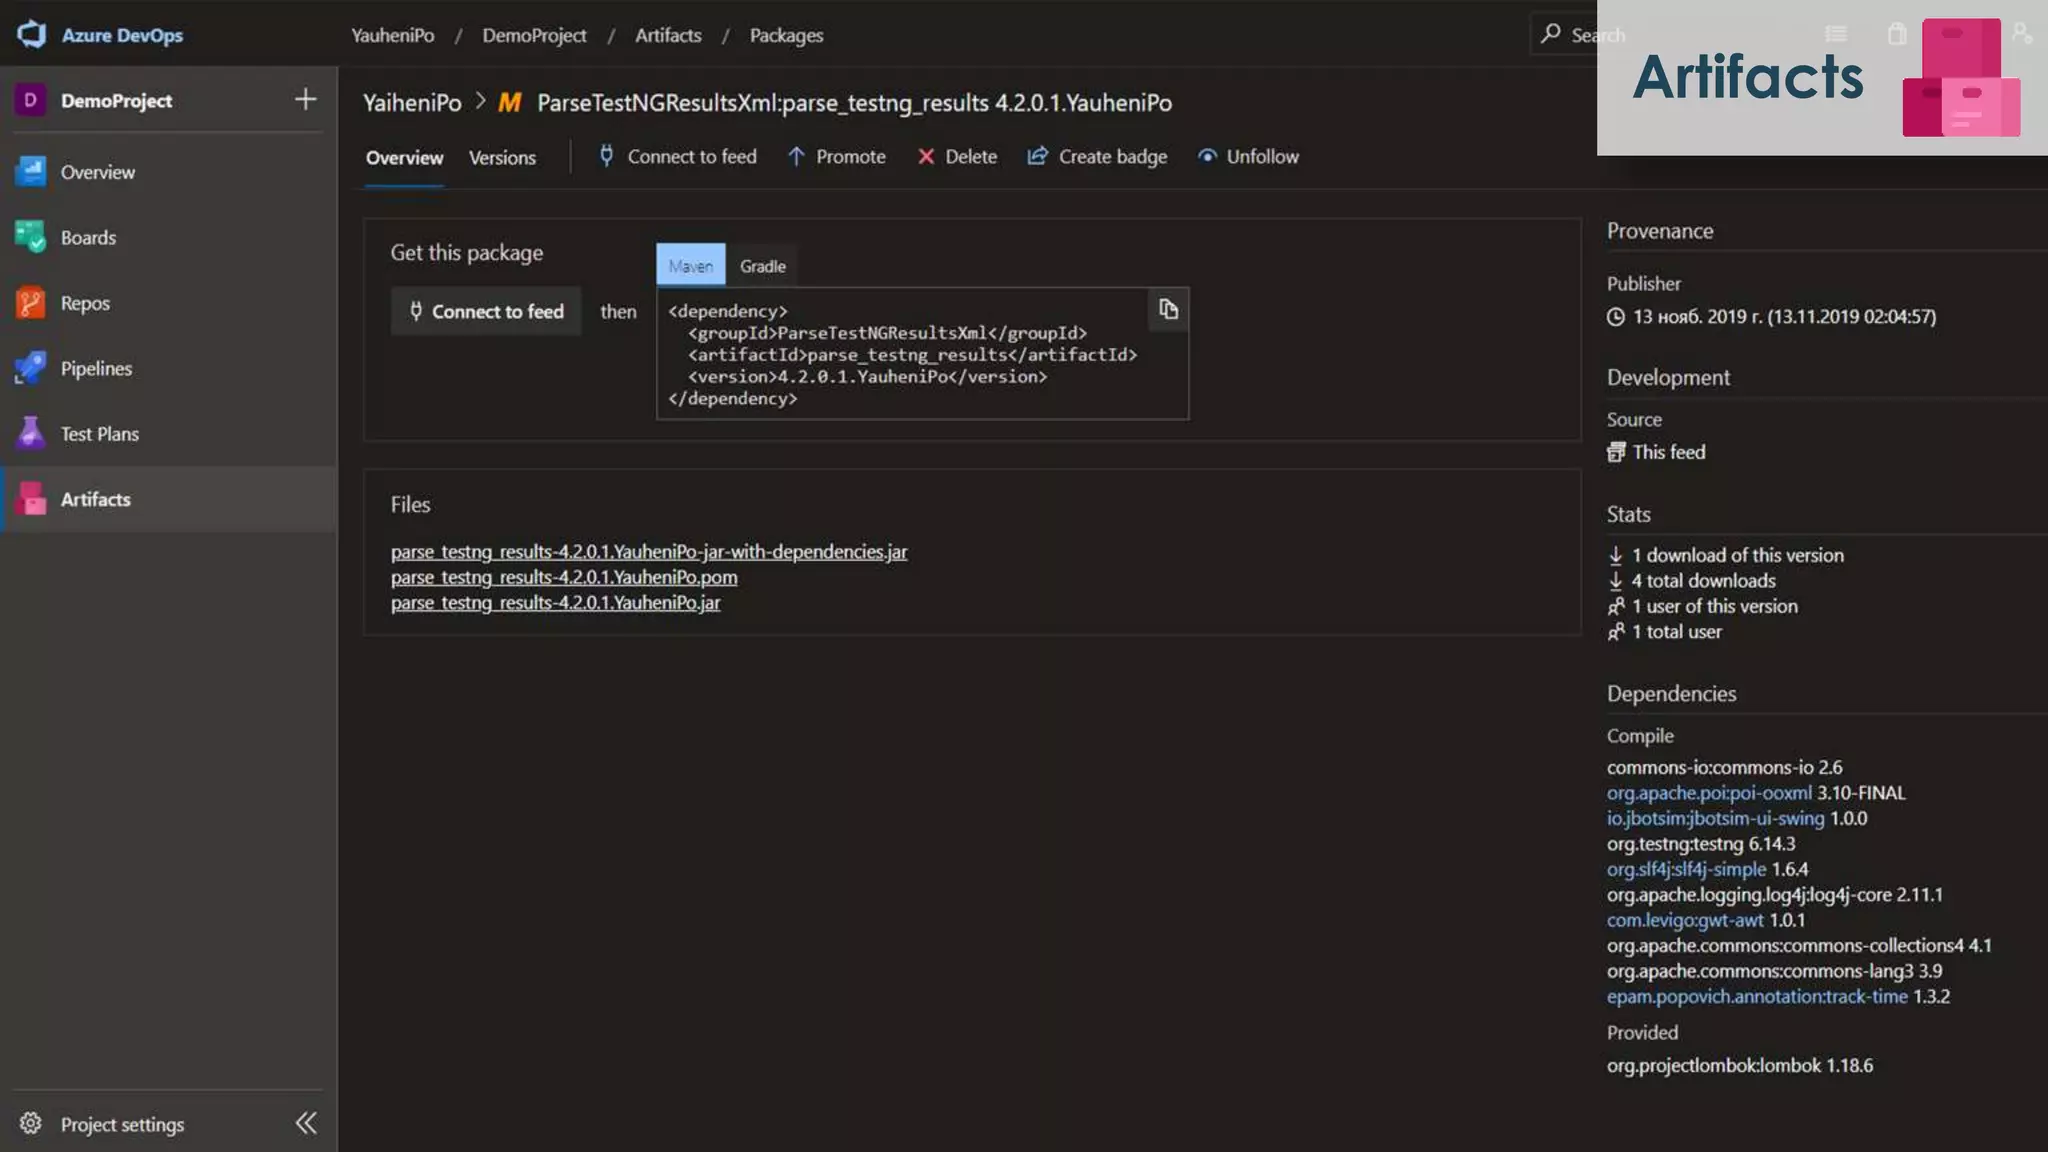
Task: Select the Maven tab
Action: click(x=690, y=266)
